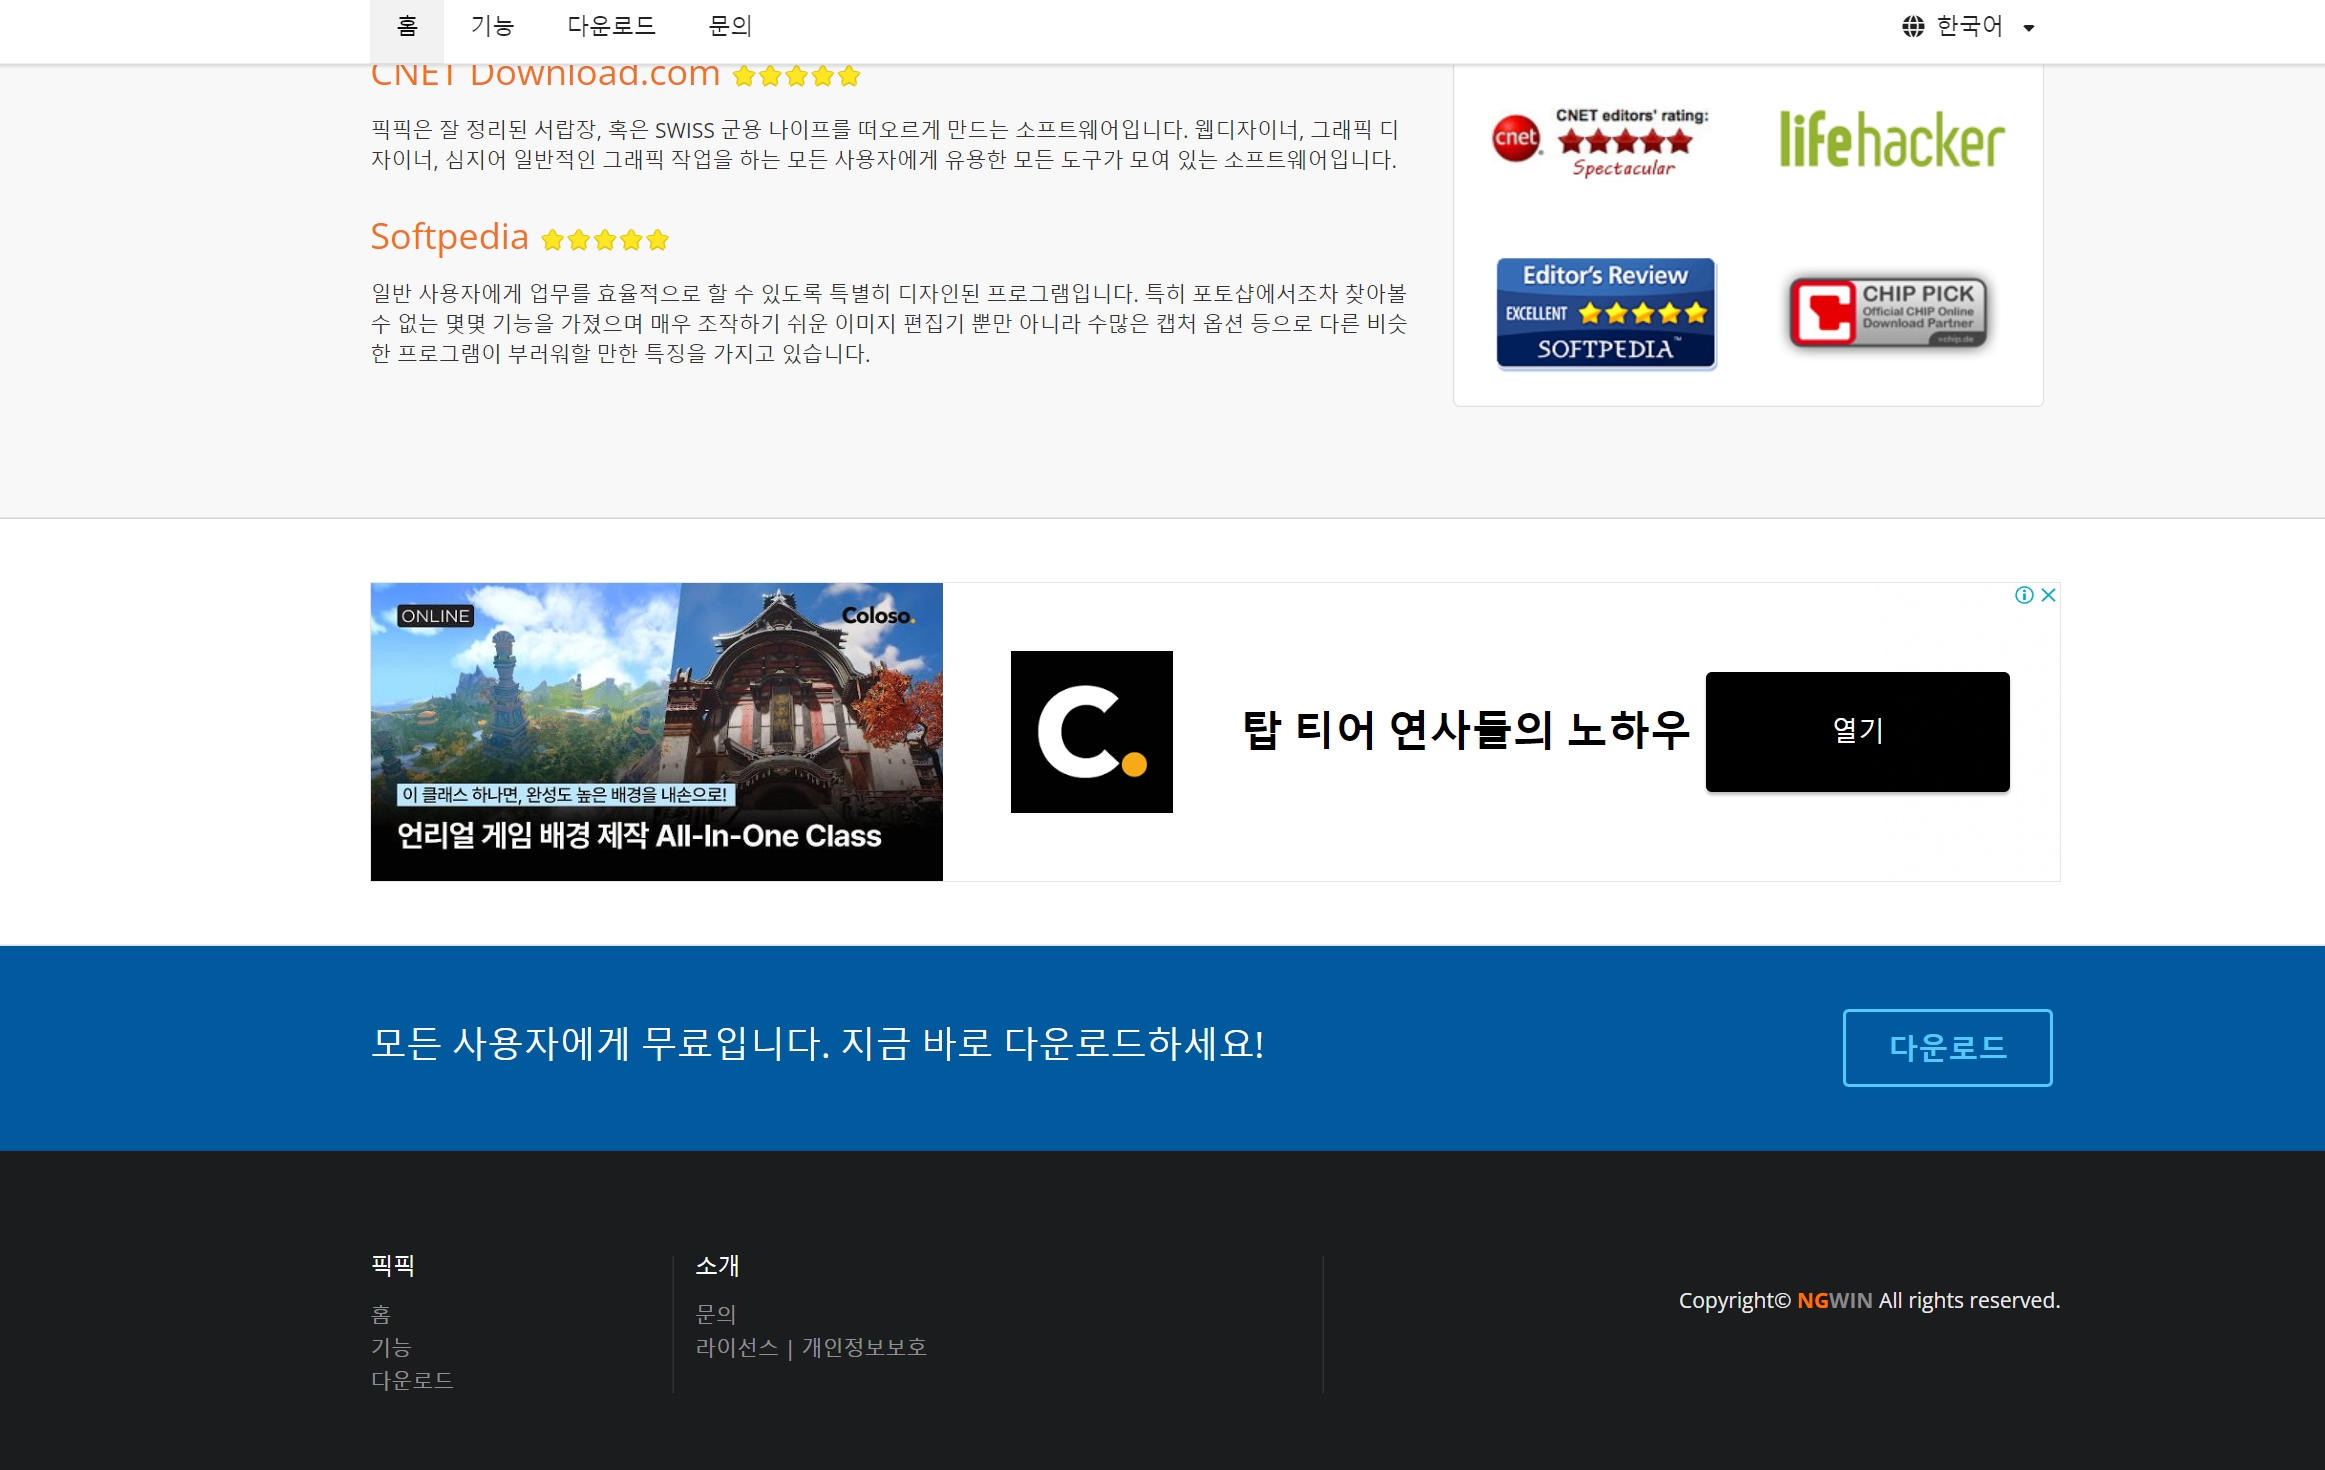Click the black Coloso C logo
Viewport: 2325px width, 1470px height.
tap(1091, 732)
